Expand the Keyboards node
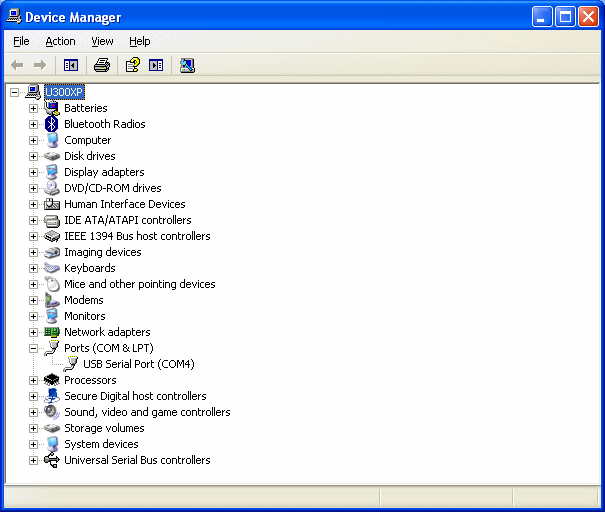 click(x=33, y=268)
